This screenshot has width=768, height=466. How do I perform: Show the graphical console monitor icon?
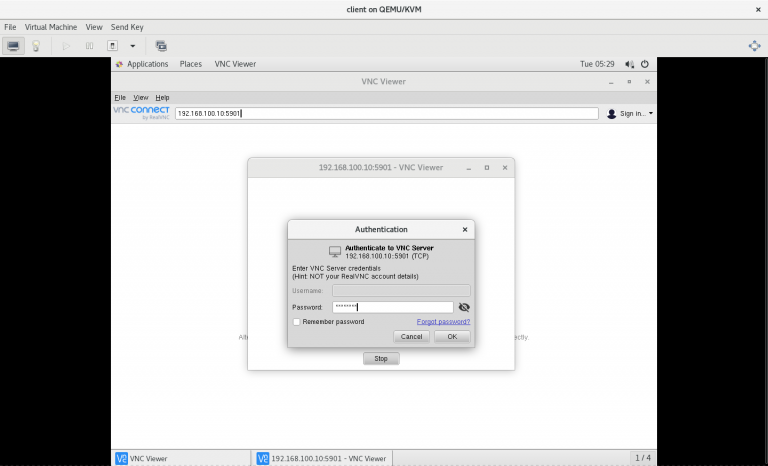pos(13,46)
